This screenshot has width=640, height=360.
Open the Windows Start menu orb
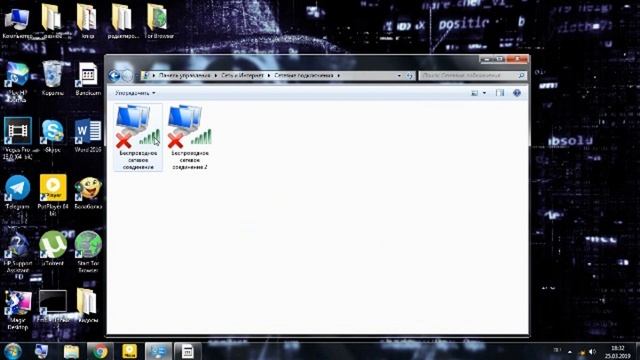click(13, 351)
